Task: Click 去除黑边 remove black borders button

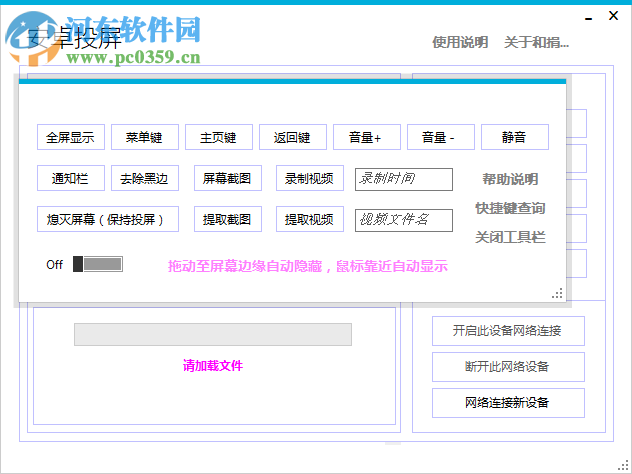Action: tap(145, 178)
